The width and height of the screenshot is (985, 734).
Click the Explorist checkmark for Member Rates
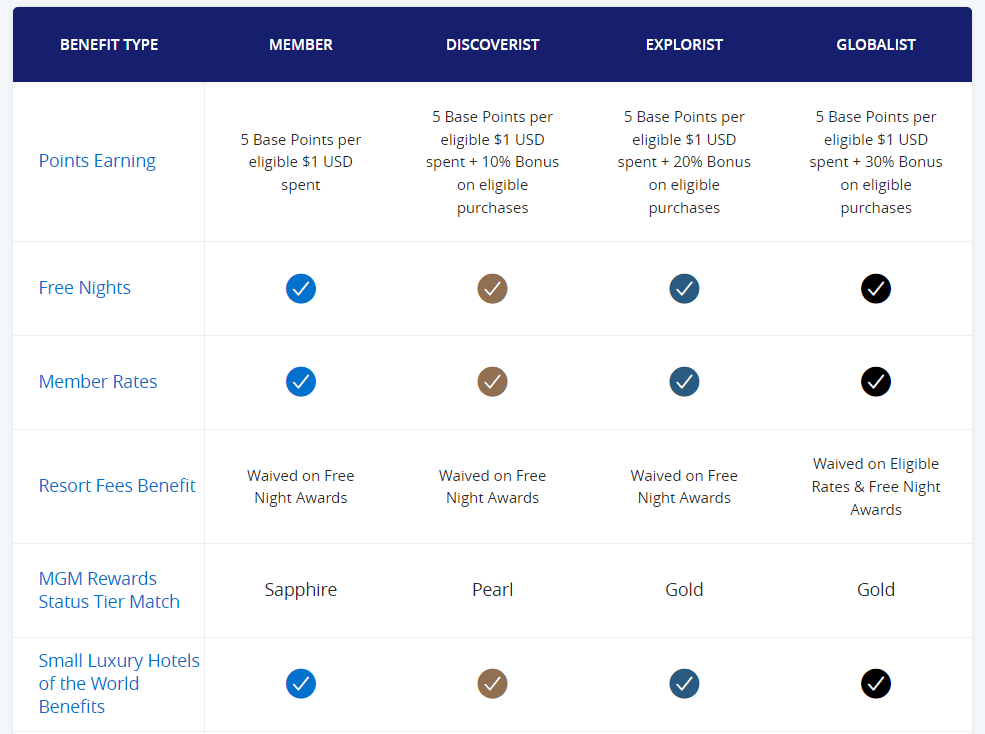(684, 382)
